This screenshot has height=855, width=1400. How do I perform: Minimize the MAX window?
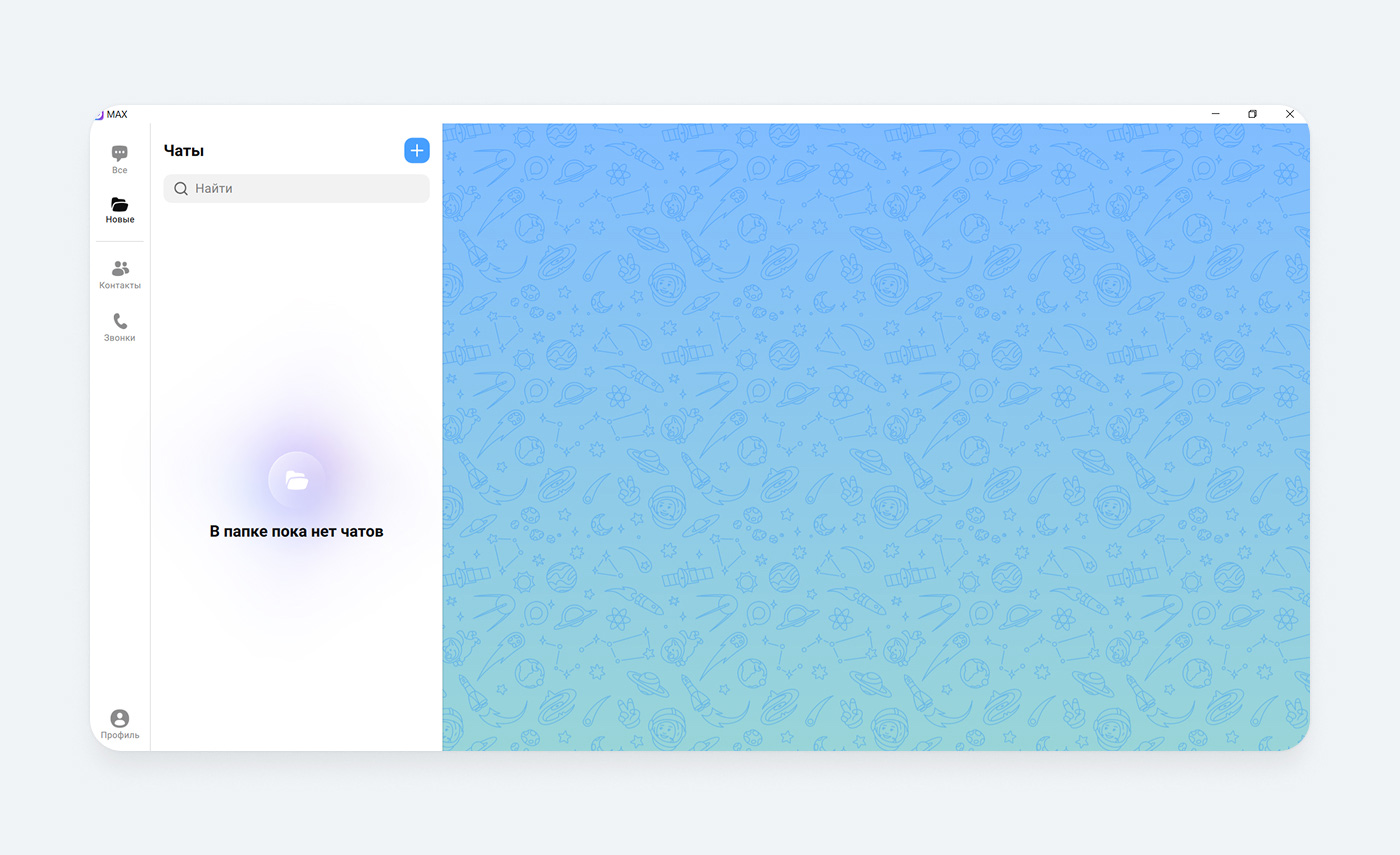(1216, 114)
